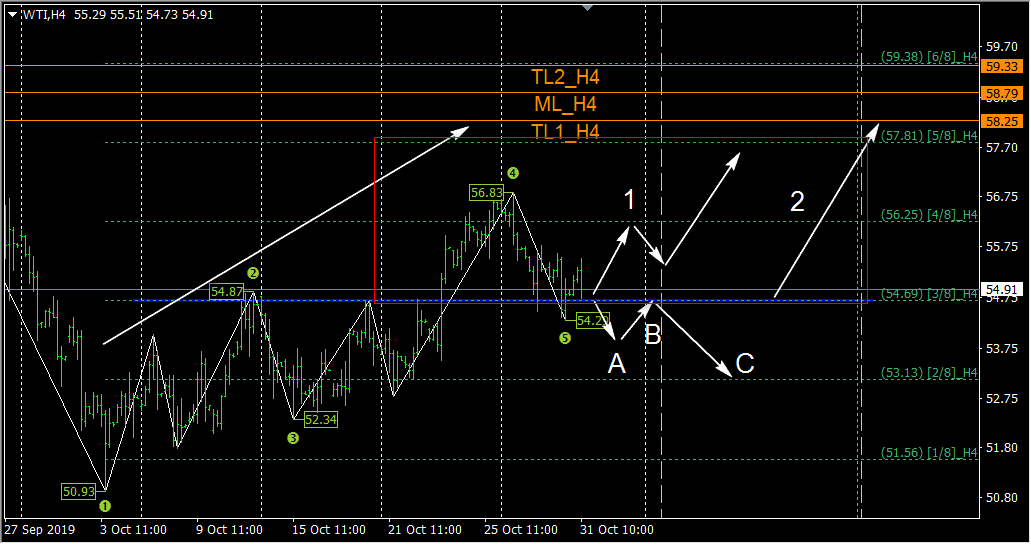
Task: Click the 52.34 swing low label
Action: pos(321,420)
